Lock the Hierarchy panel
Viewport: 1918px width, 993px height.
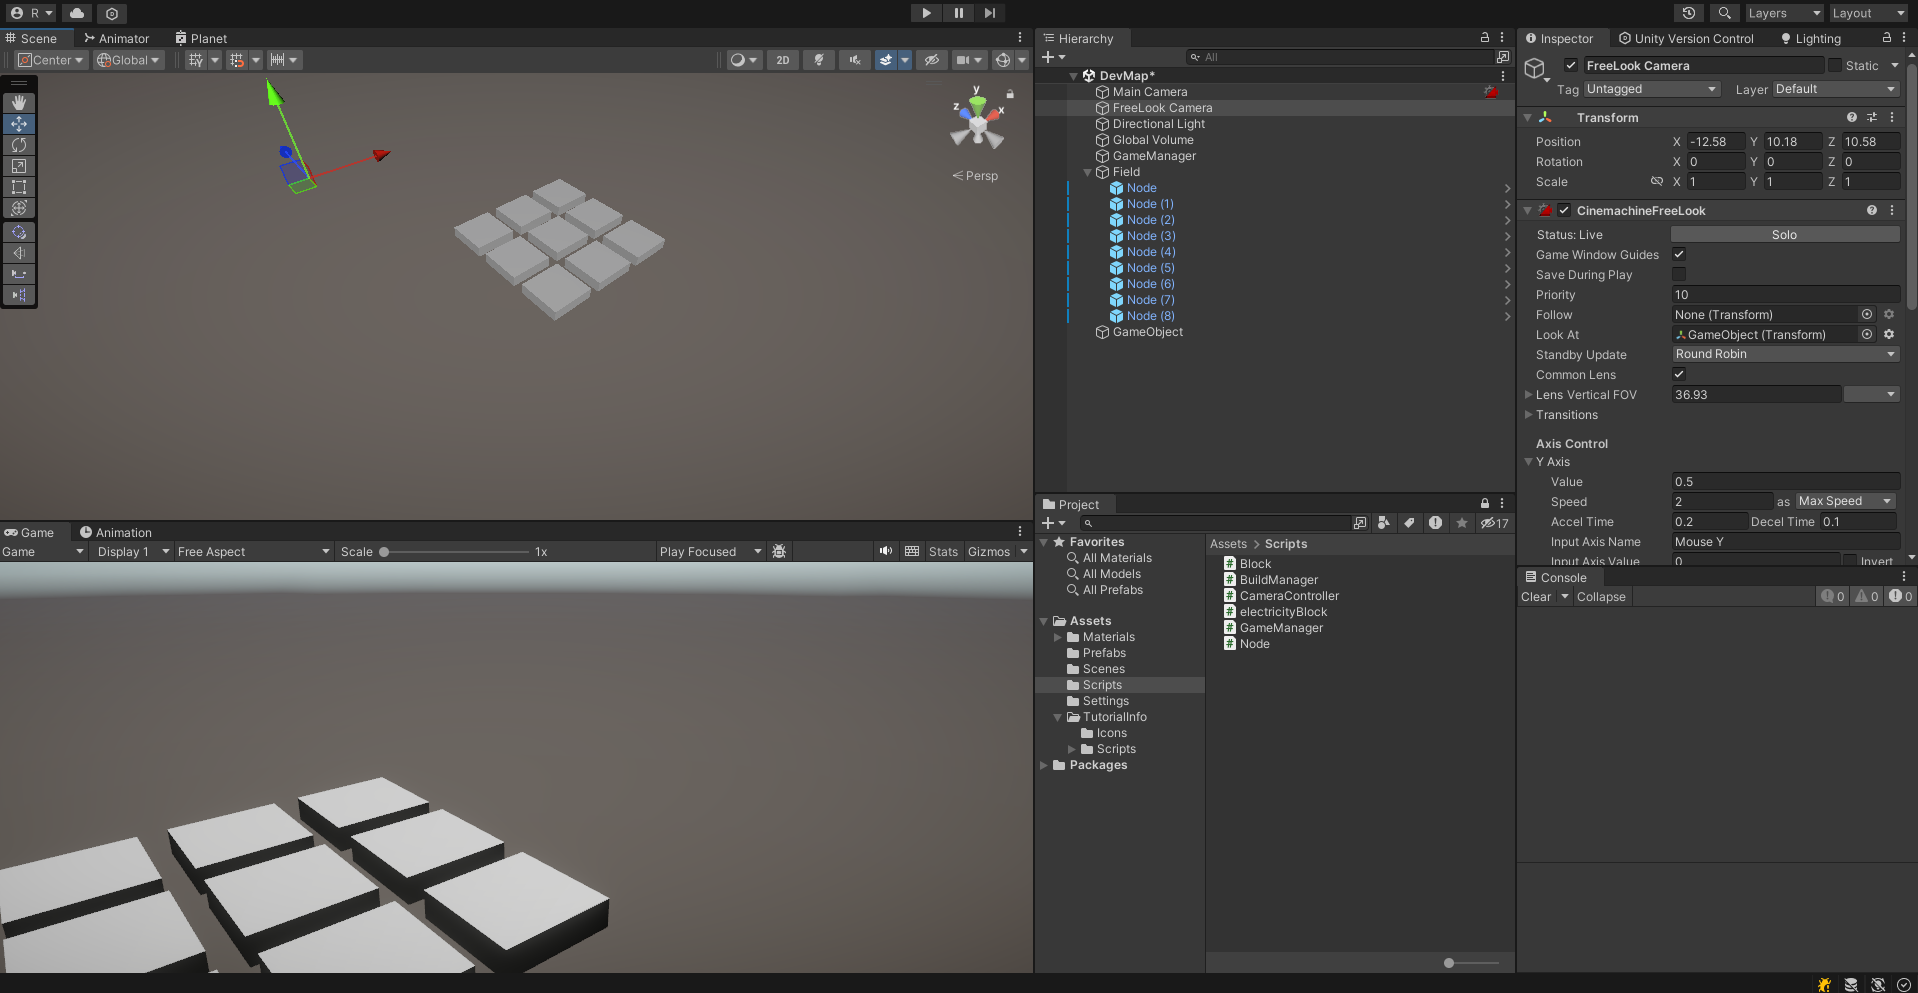[1485, 37]
